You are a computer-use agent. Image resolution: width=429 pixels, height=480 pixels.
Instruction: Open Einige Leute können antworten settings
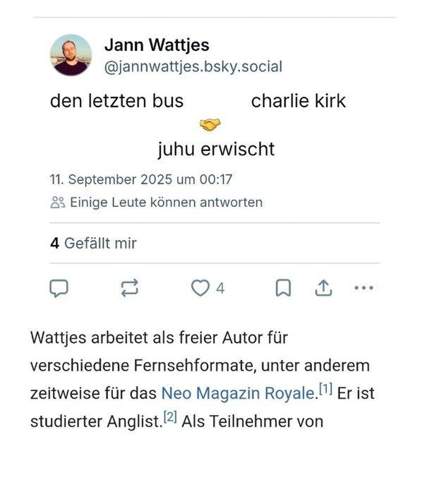pyautogui.click(x=166, y=202)
